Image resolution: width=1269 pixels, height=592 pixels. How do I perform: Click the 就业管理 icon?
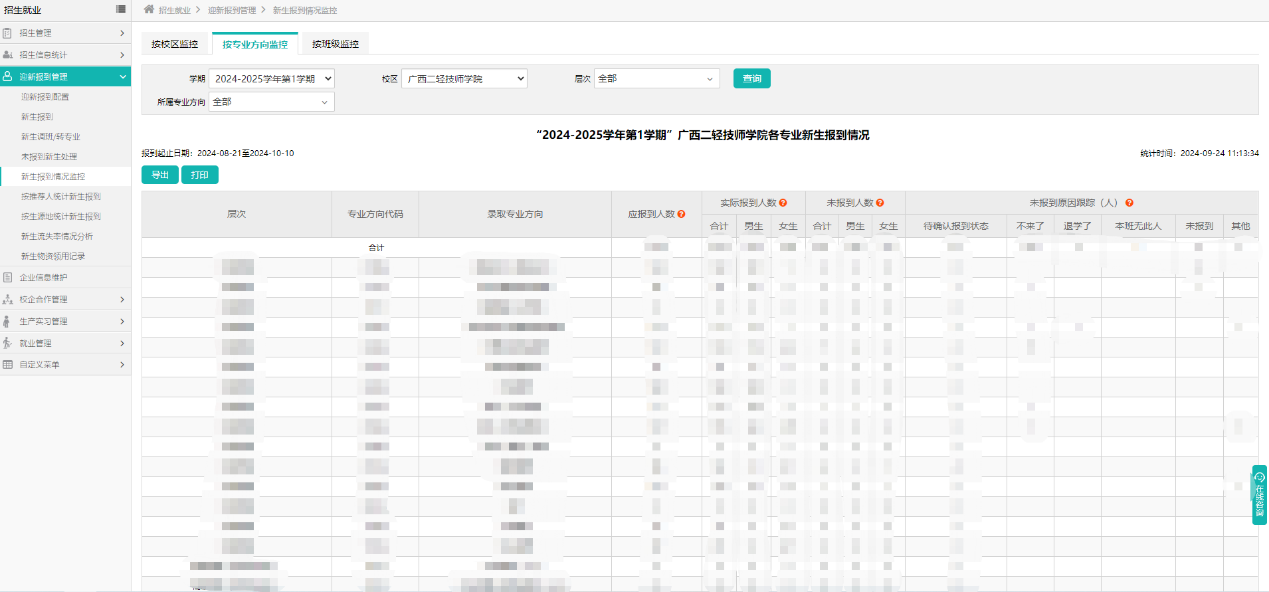point(8,343)
